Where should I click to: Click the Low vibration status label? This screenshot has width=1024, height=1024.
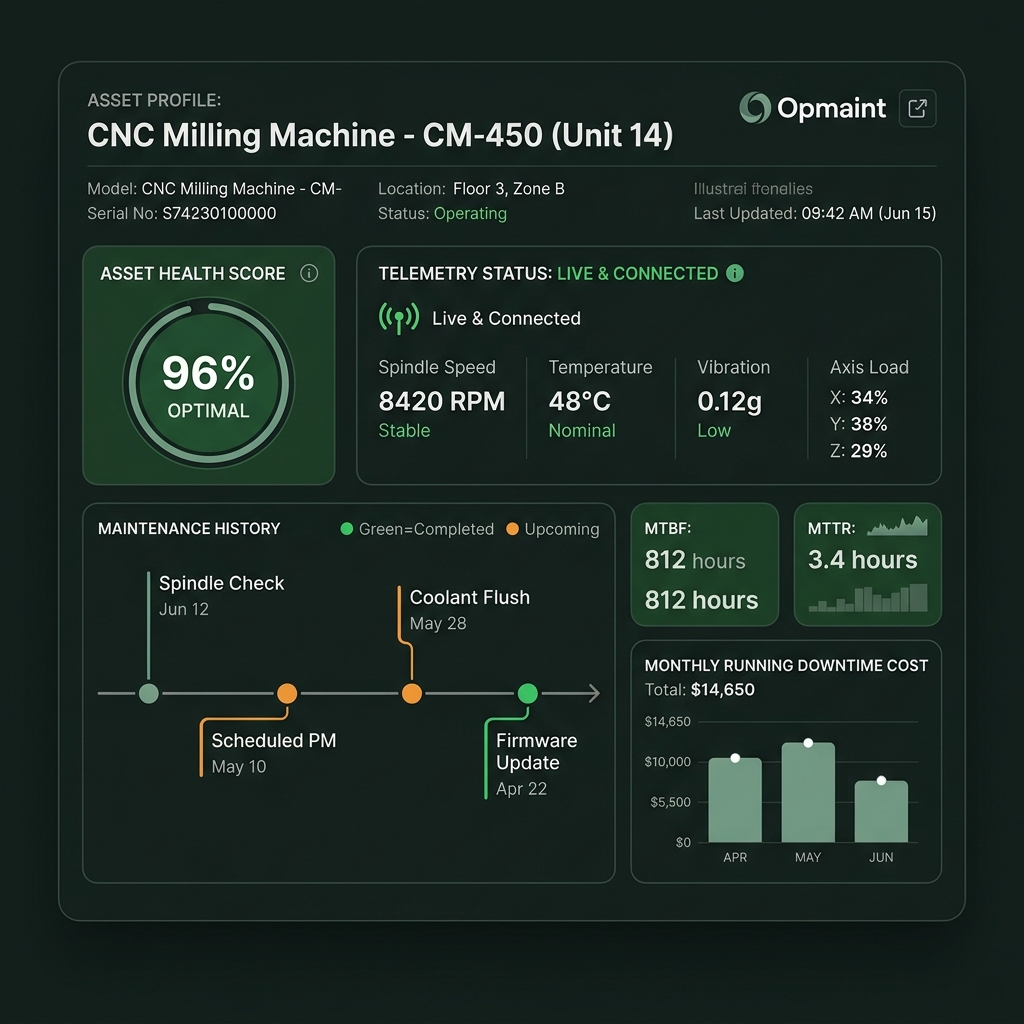(x=714, y=430)
